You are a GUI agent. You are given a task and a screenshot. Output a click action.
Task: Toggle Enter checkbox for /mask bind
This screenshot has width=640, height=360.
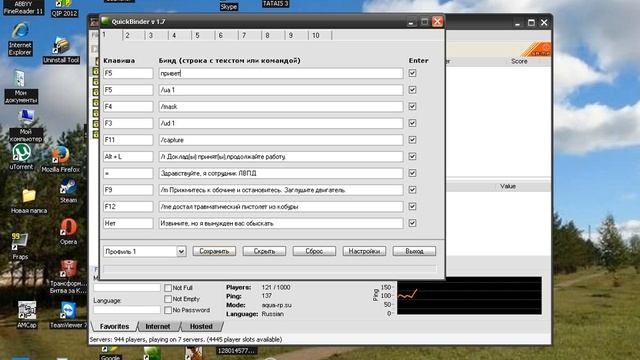coord(412,107)
